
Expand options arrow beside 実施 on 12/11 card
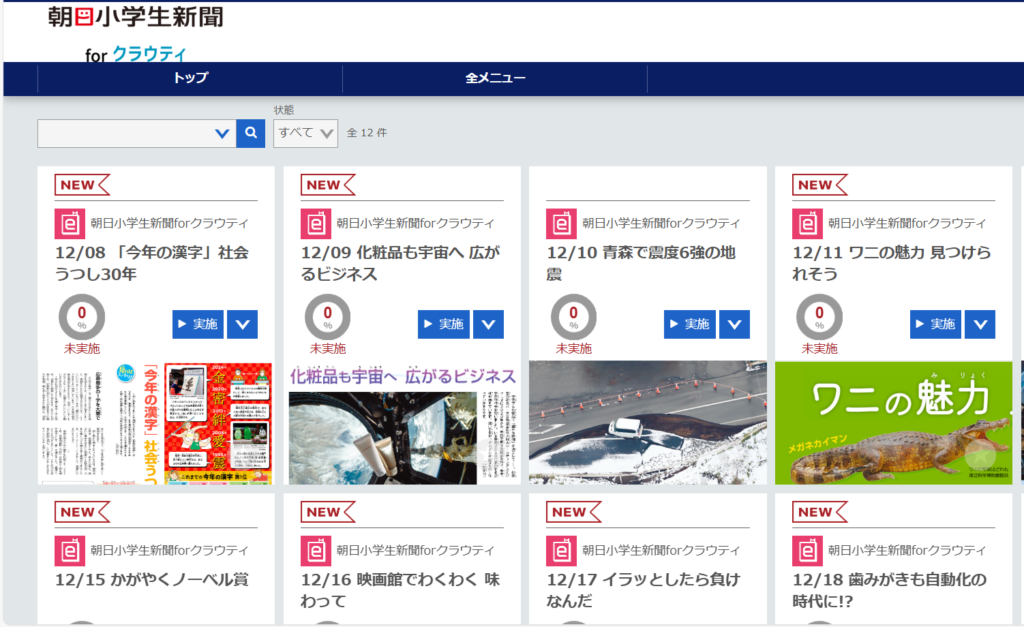[x=980, y=324]
